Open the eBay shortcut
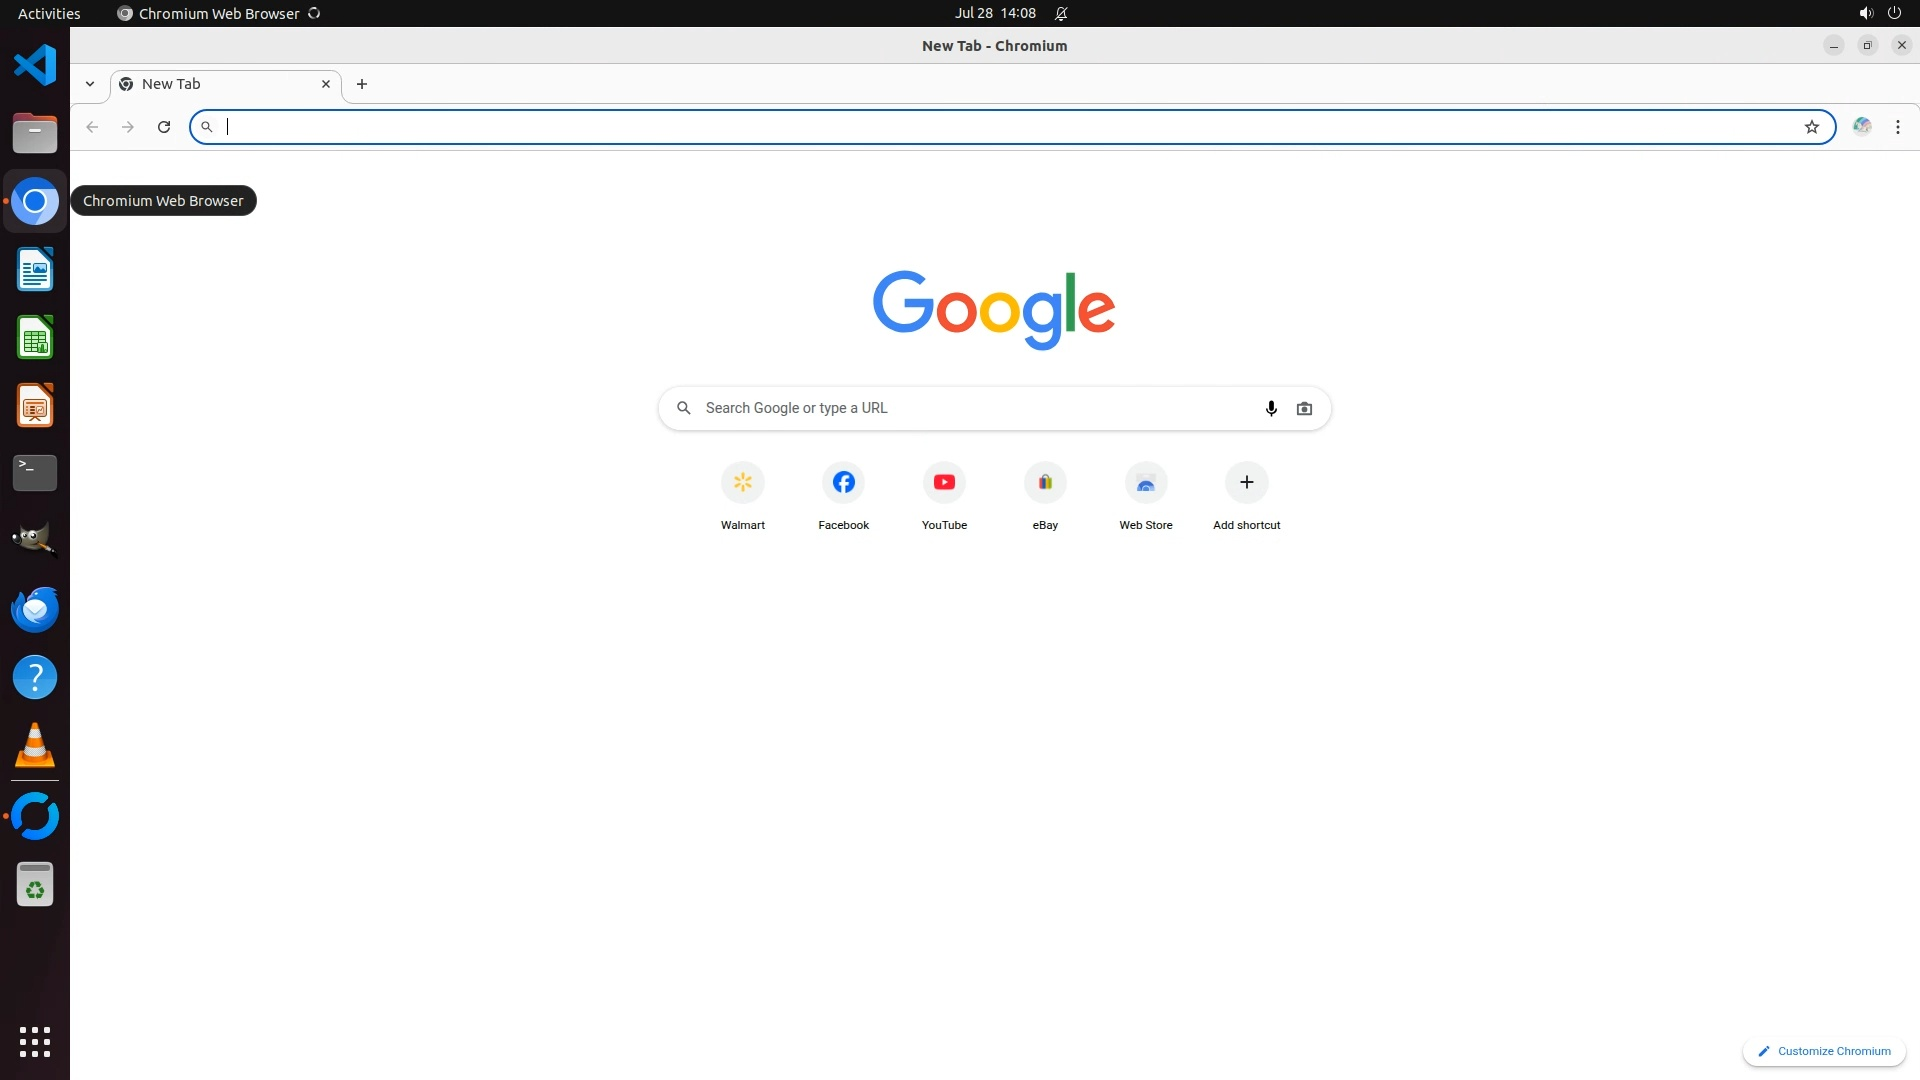 point(1045,483)
